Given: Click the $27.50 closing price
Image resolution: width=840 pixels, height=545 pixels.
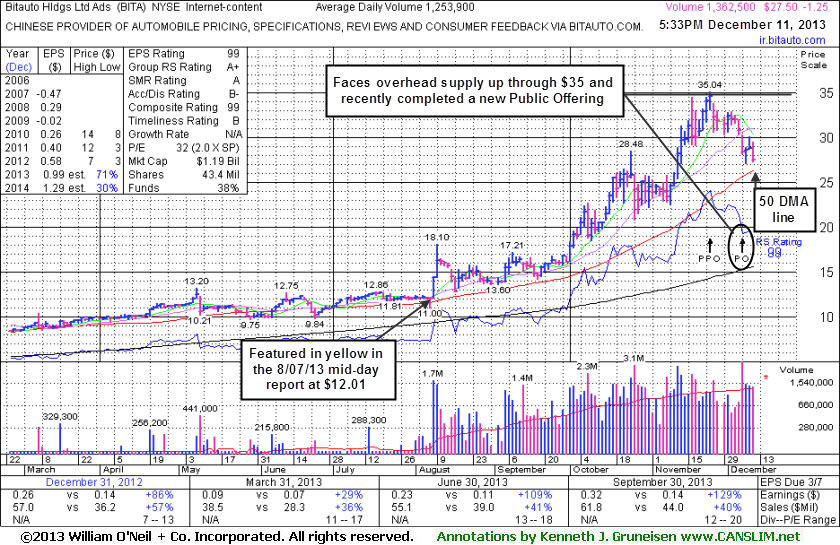Looking at the screenshot, I should (x=781, y=8).
